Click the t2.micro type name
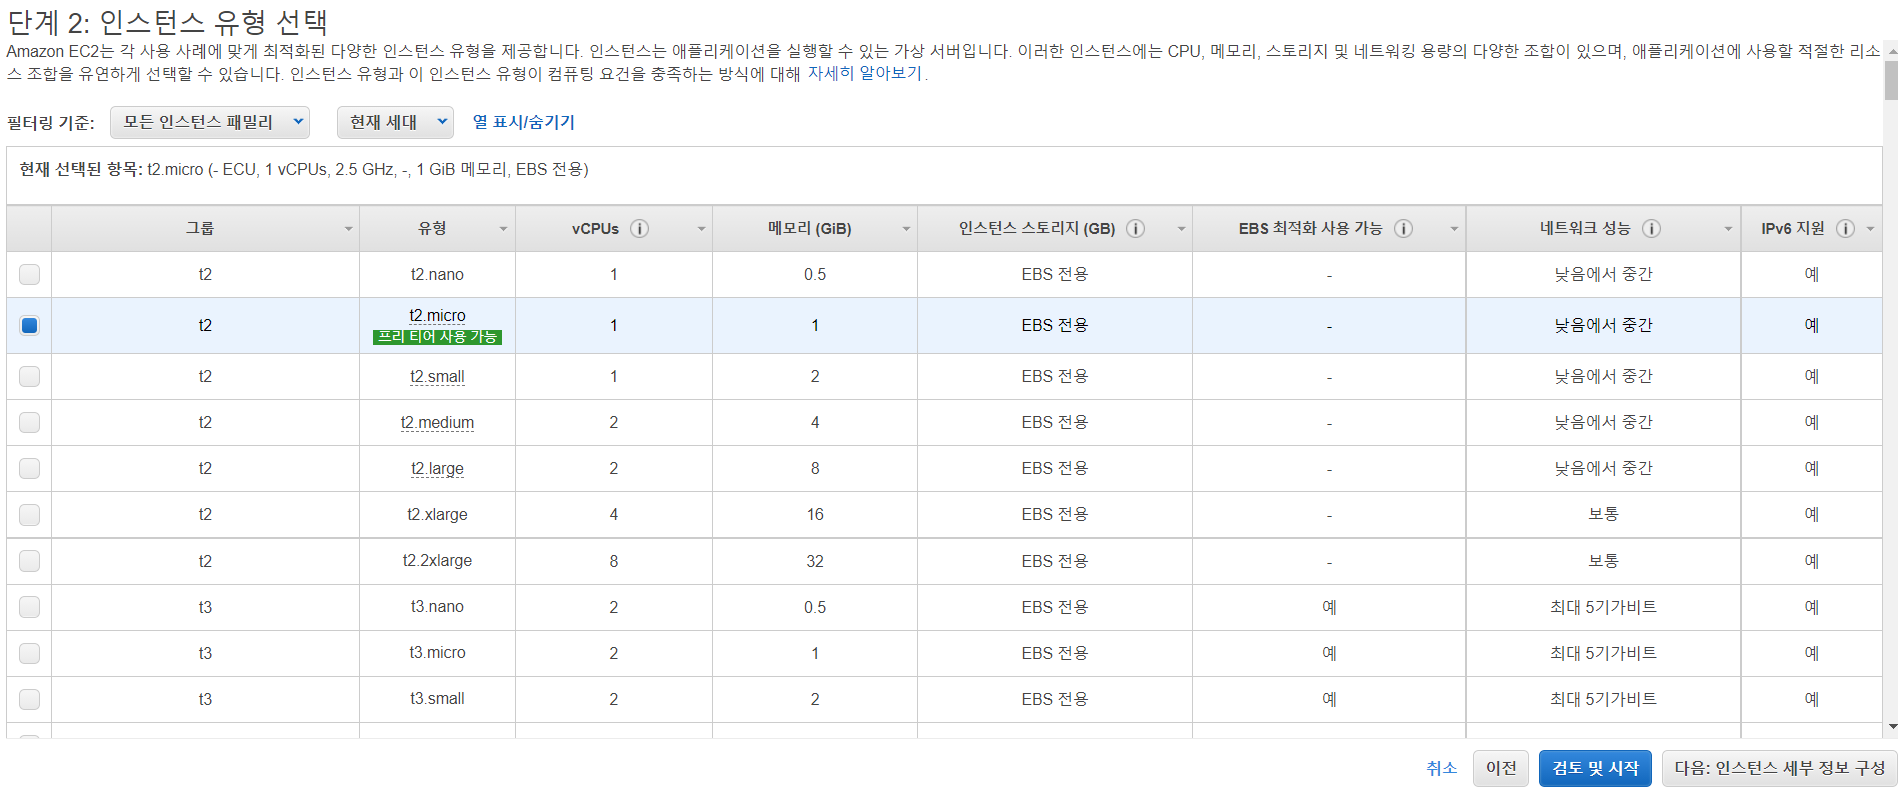Image resolution: width=1898 pixels, height=794 pixels. [x=437, y=315]
